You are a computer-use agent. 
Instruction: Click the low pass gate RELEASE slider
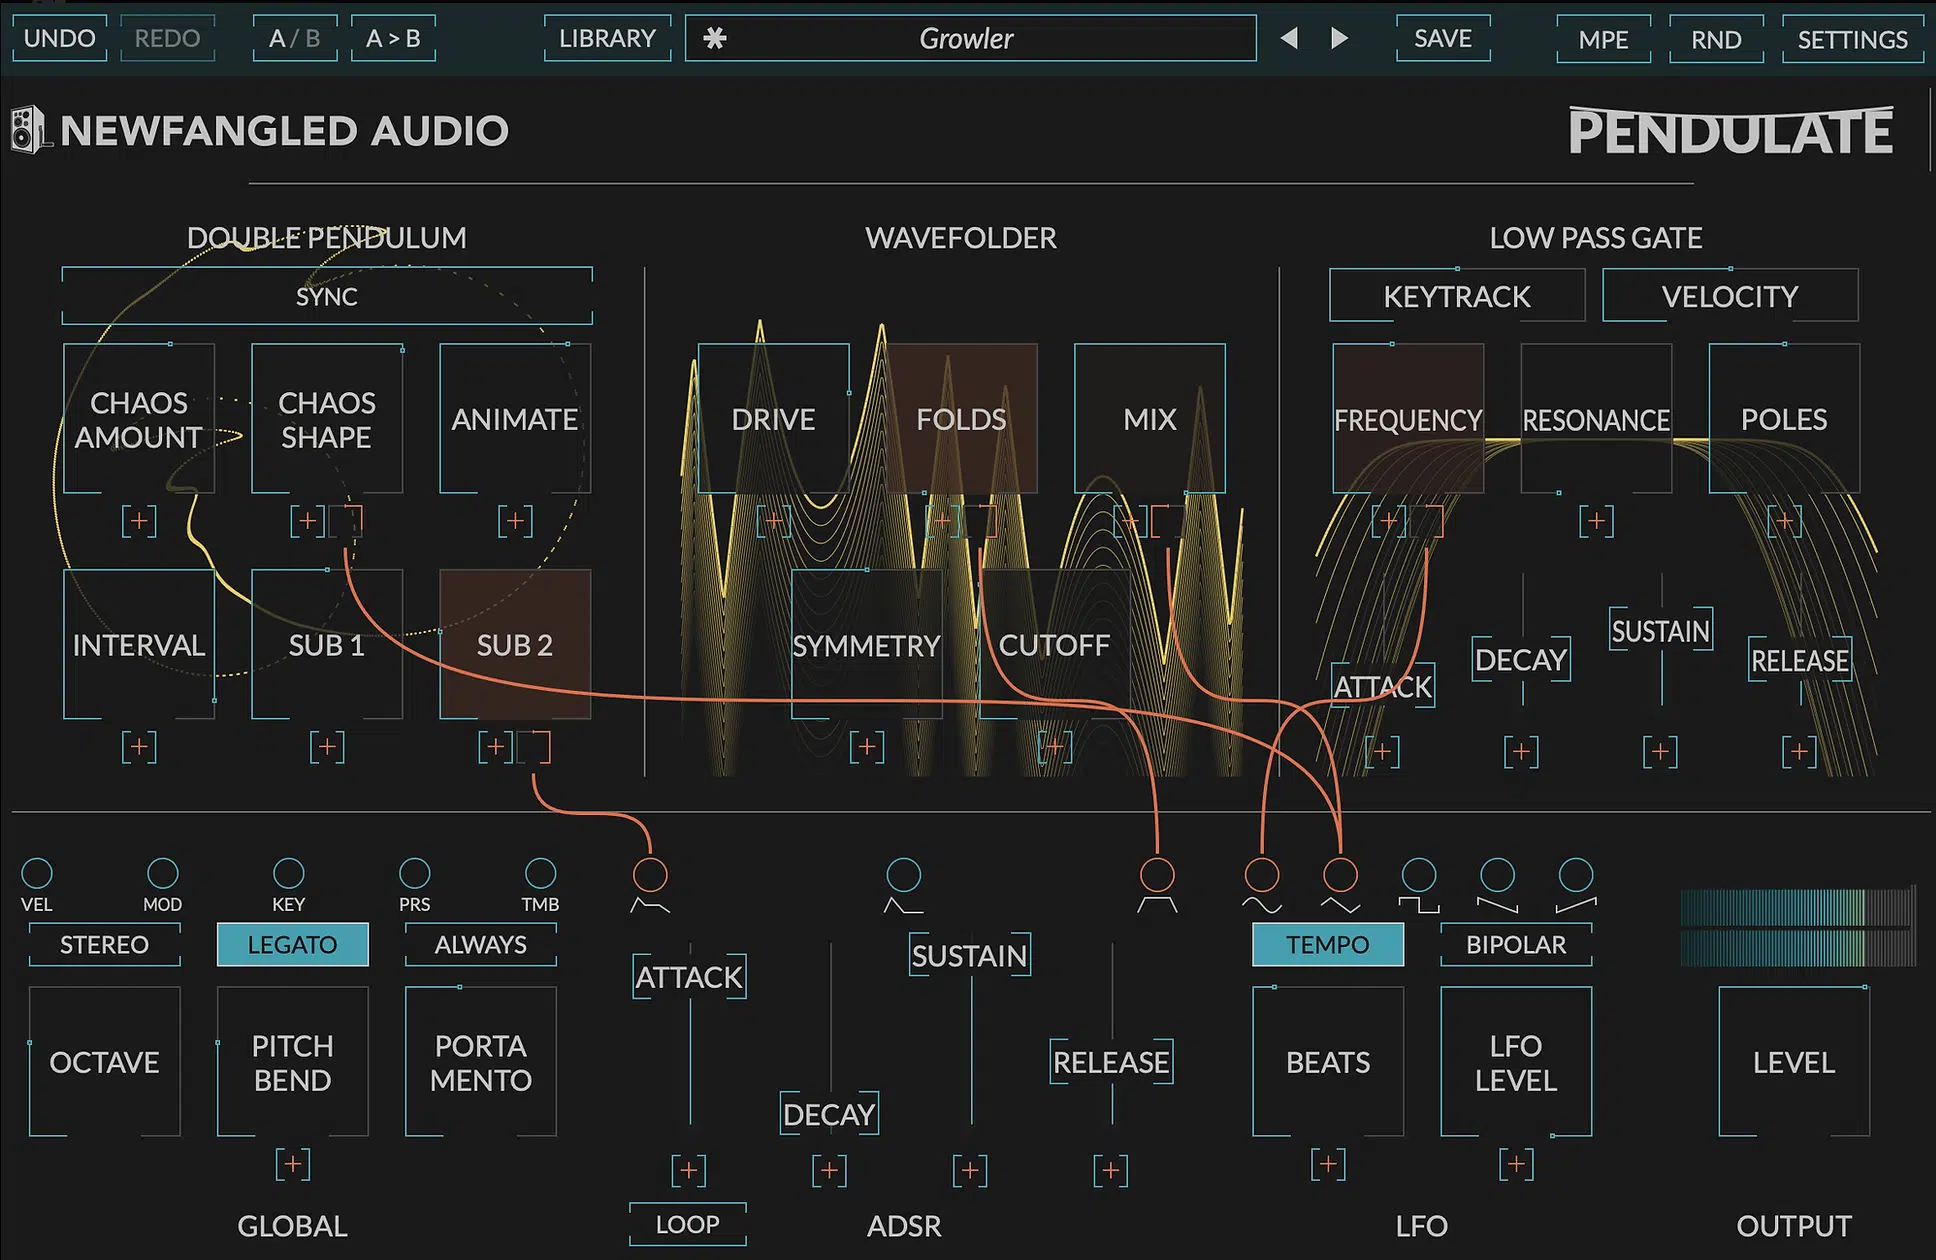[1800, 660]
